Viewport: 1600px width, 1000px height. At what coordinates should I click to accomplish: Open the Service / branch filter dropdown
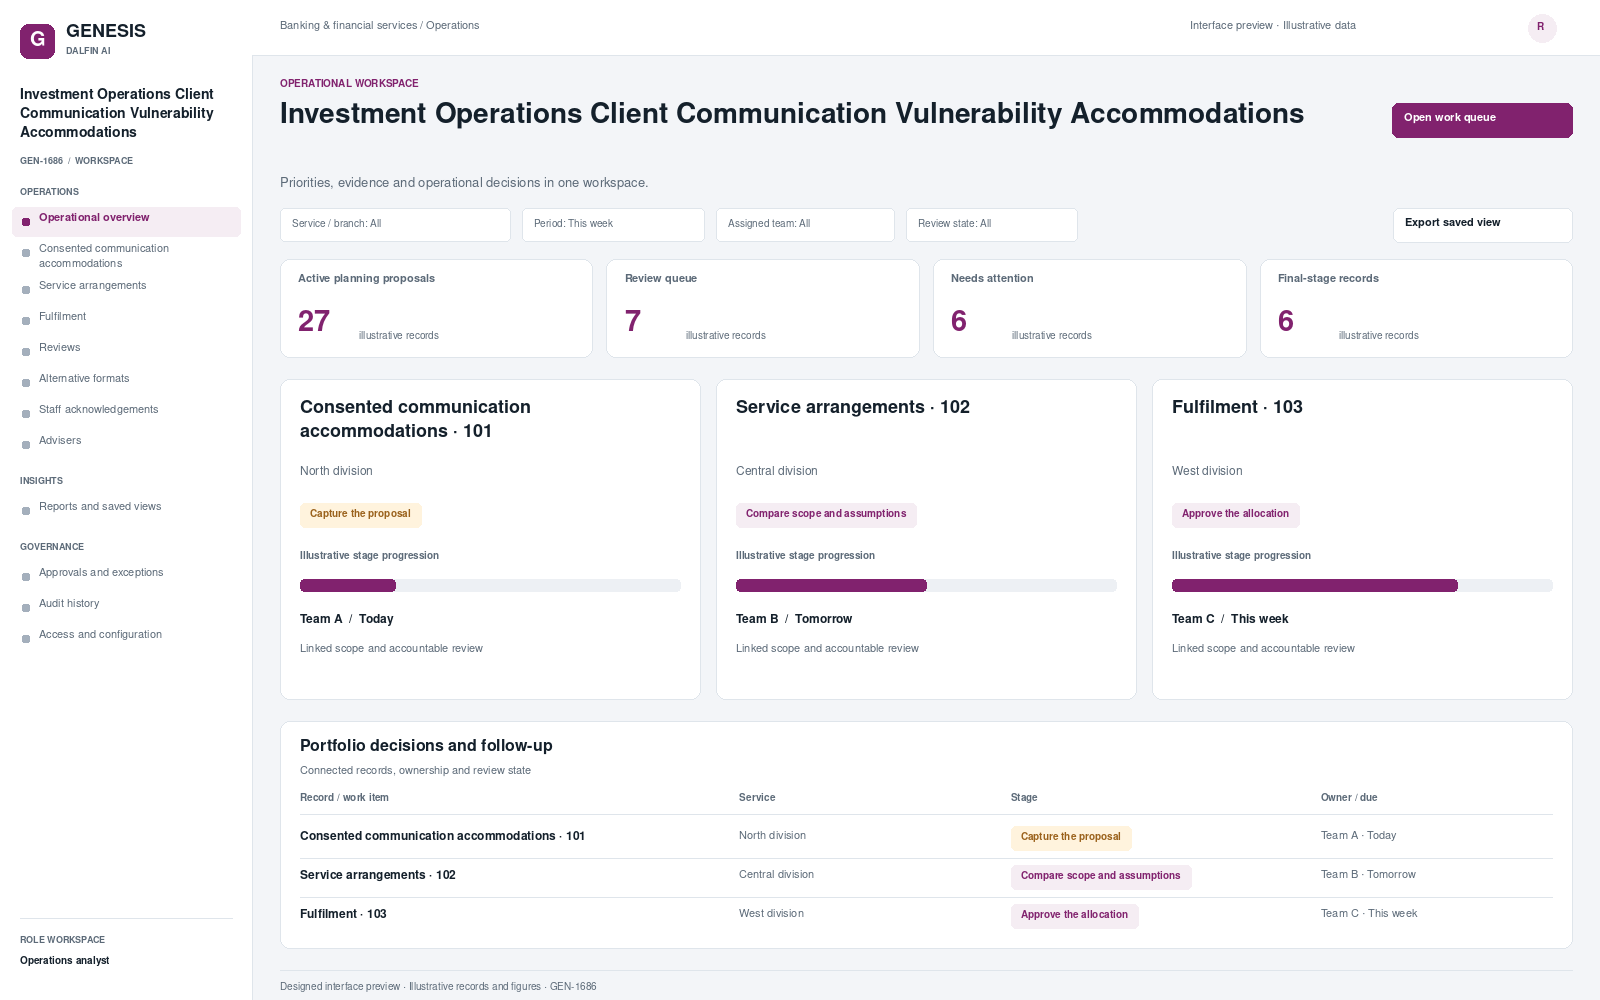tap(395, 225)
